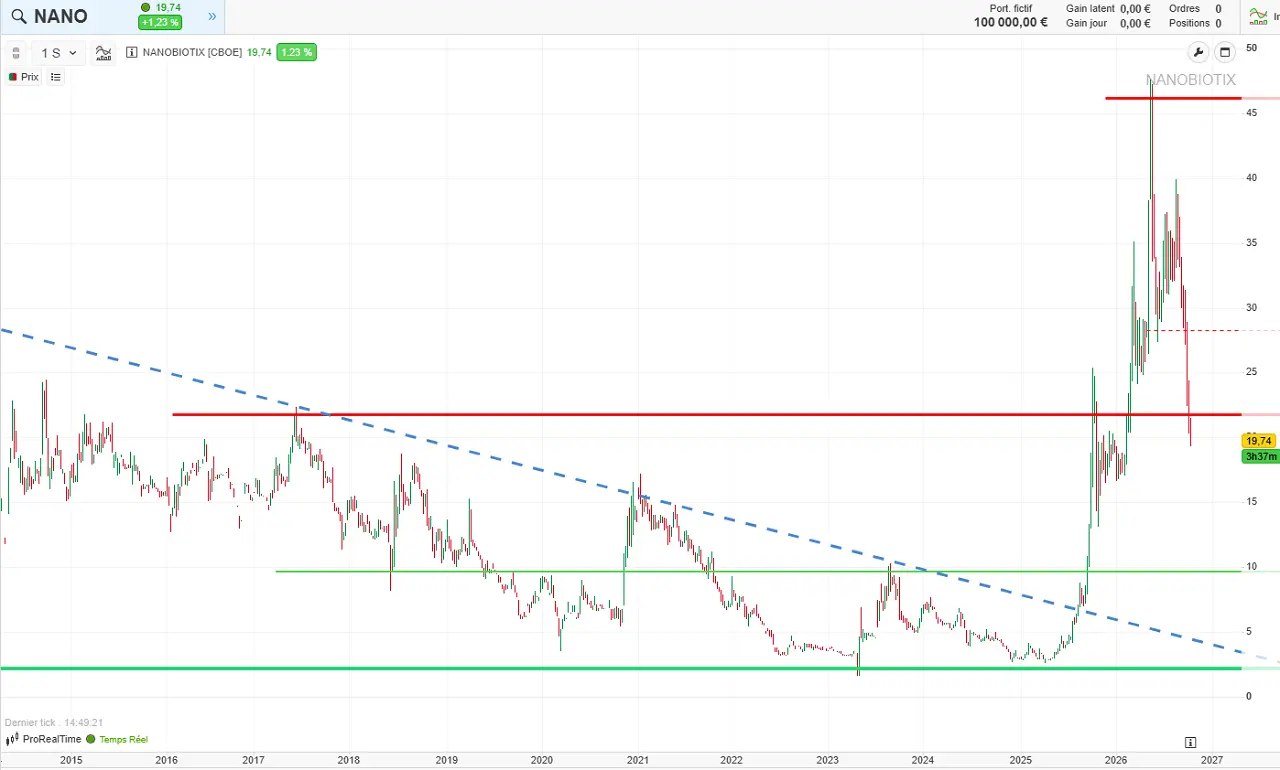Select the NANO ticker symbol text
This screenshot has width=1280, height=770.
61,17
